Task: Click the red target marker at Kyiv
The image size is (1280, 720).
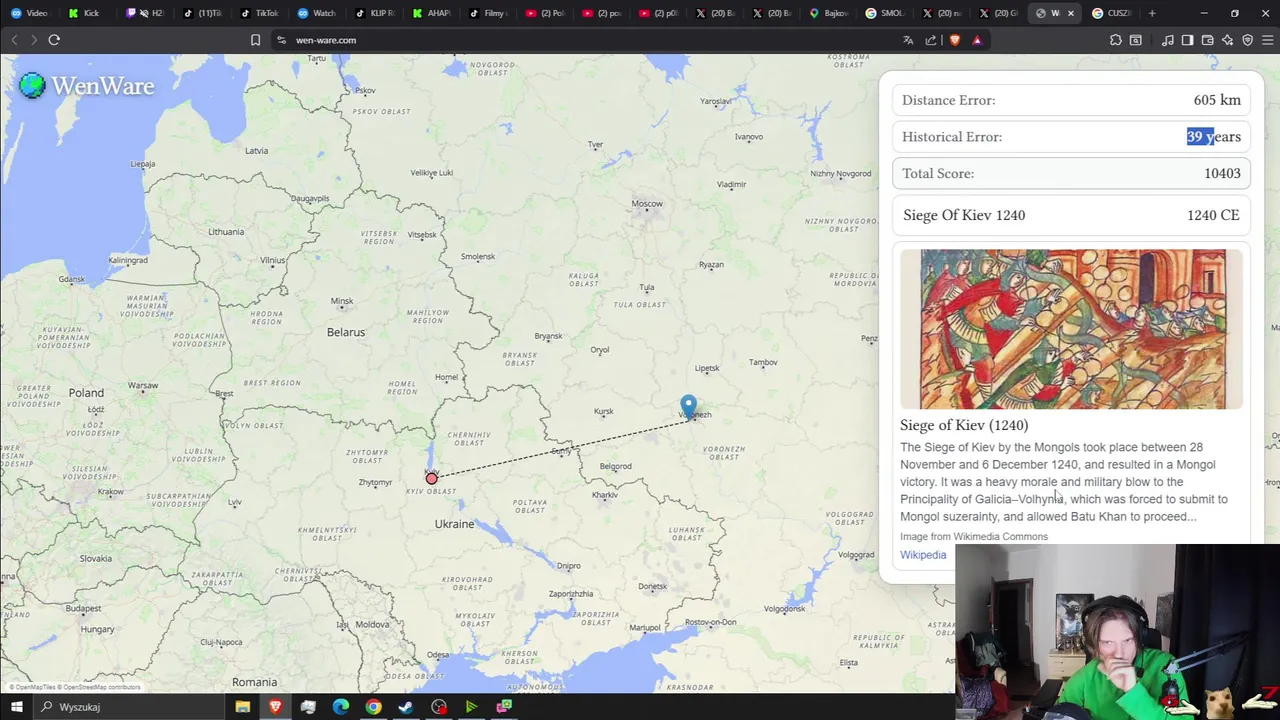Action: pyautogui.click(x=431, y=479)
